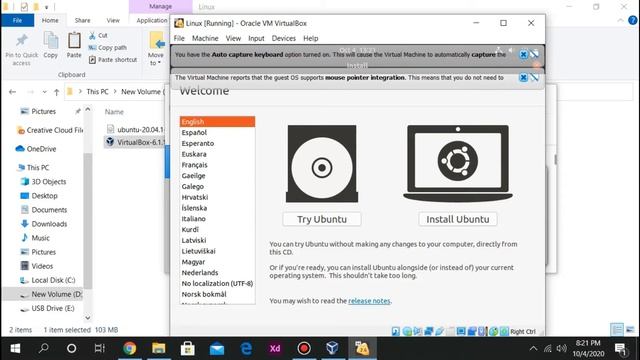
Task: Click the recording indicator in VirtualBox status bar
Action: click(472, 331)
